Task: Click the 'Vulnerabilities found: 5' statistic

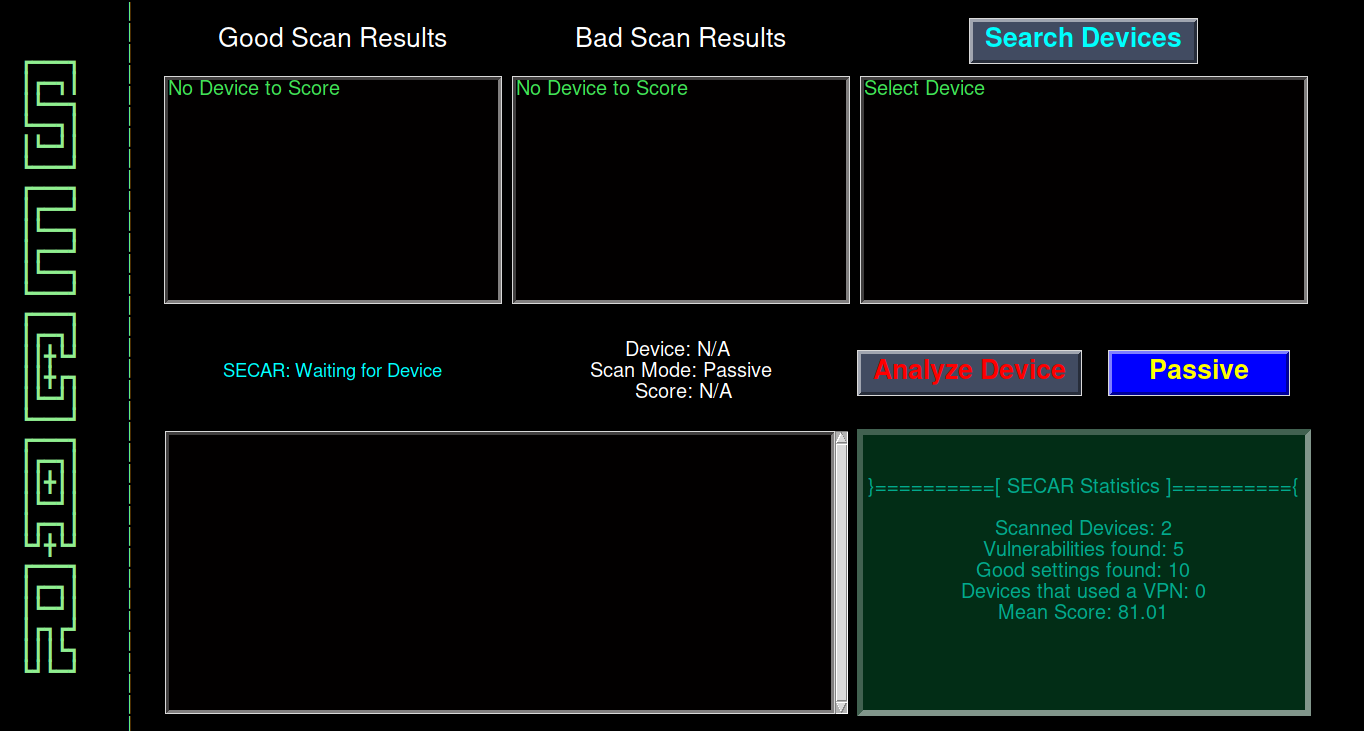Action: point(1083,549)
